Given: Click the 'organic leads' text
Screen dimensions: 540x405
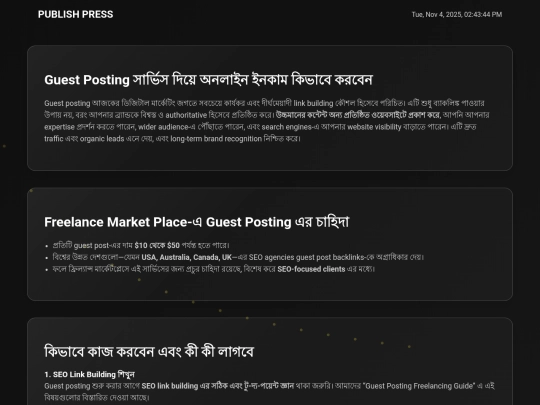Looking at the screenshot, I should pyautogui.click(x=102, y=139).
